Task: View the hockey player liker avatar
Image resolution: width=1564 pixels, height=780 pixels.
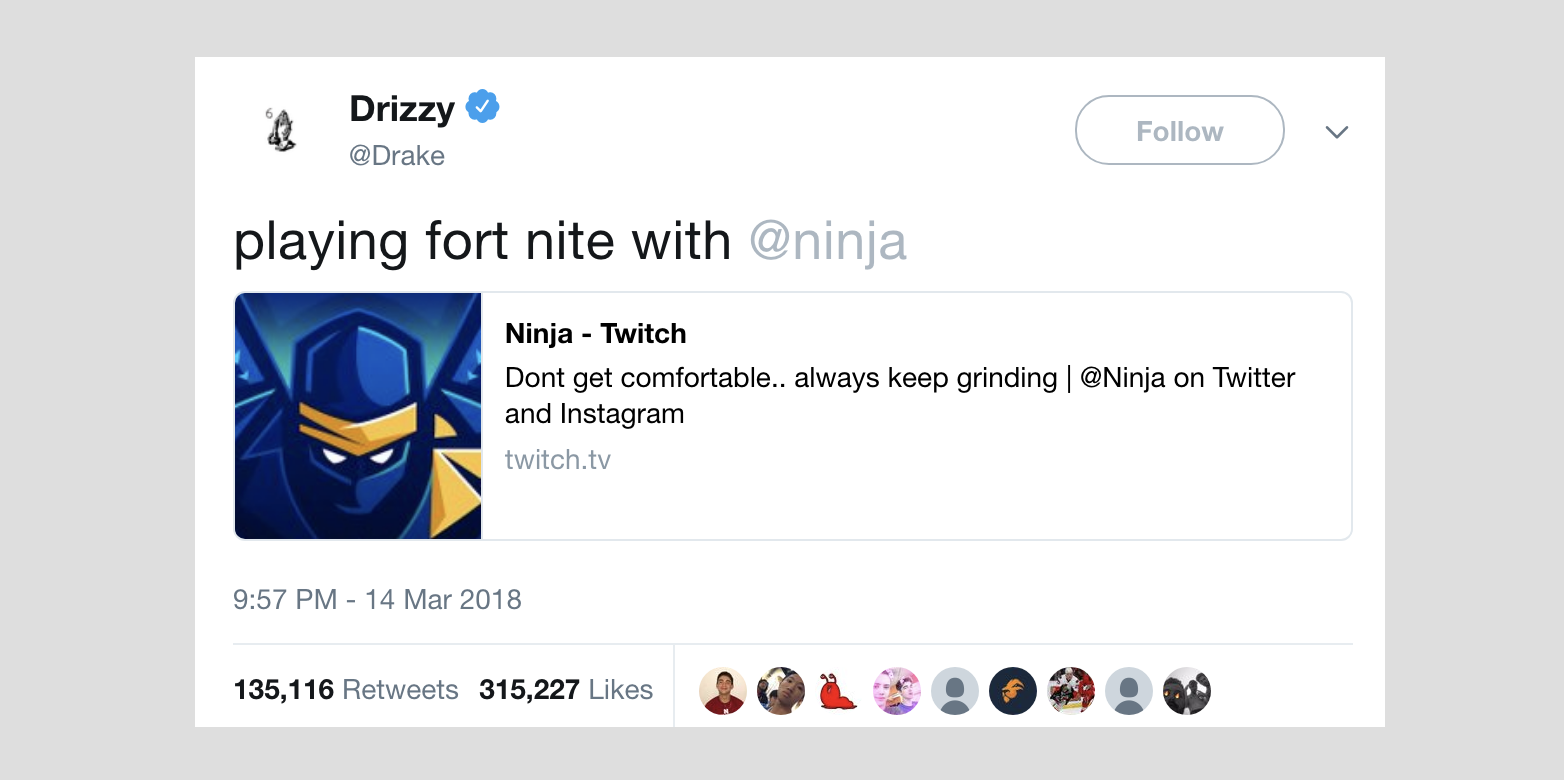Action: pos(1070,690)
